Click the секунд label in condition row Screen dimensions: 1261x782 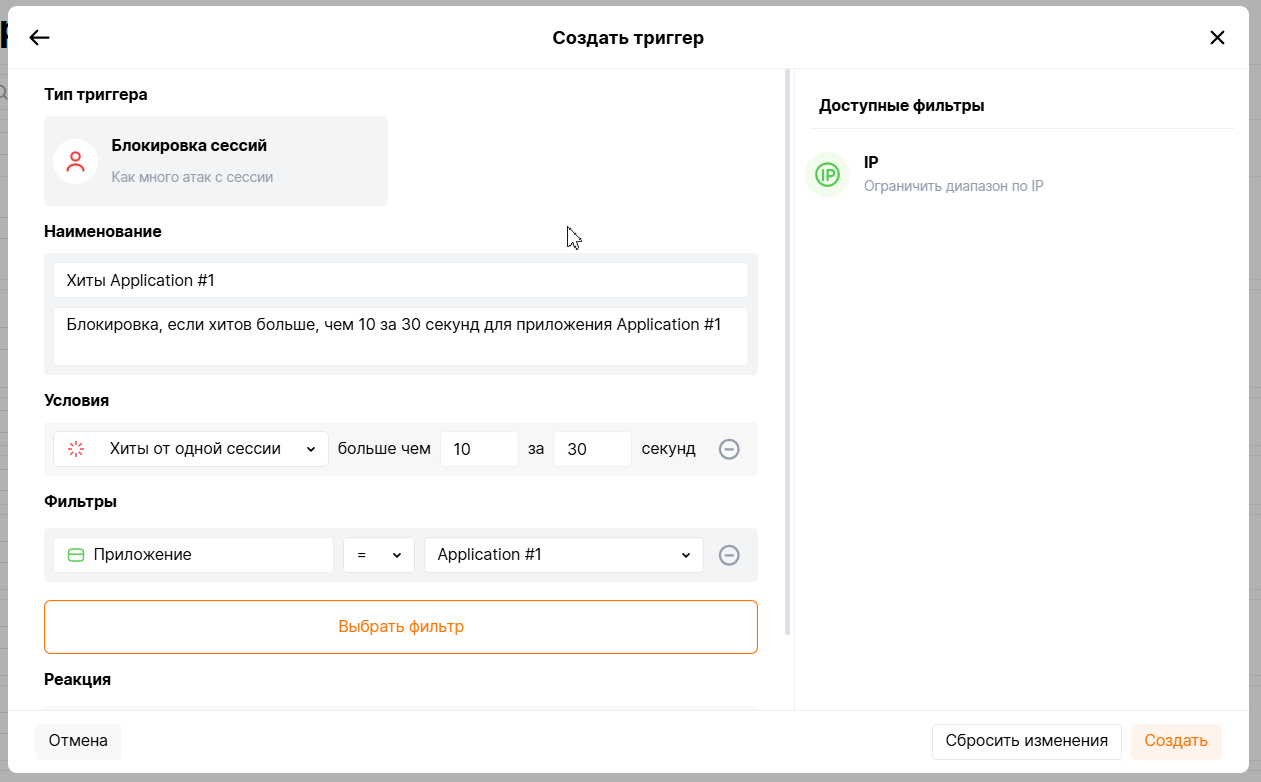click(x=668, y=449)
